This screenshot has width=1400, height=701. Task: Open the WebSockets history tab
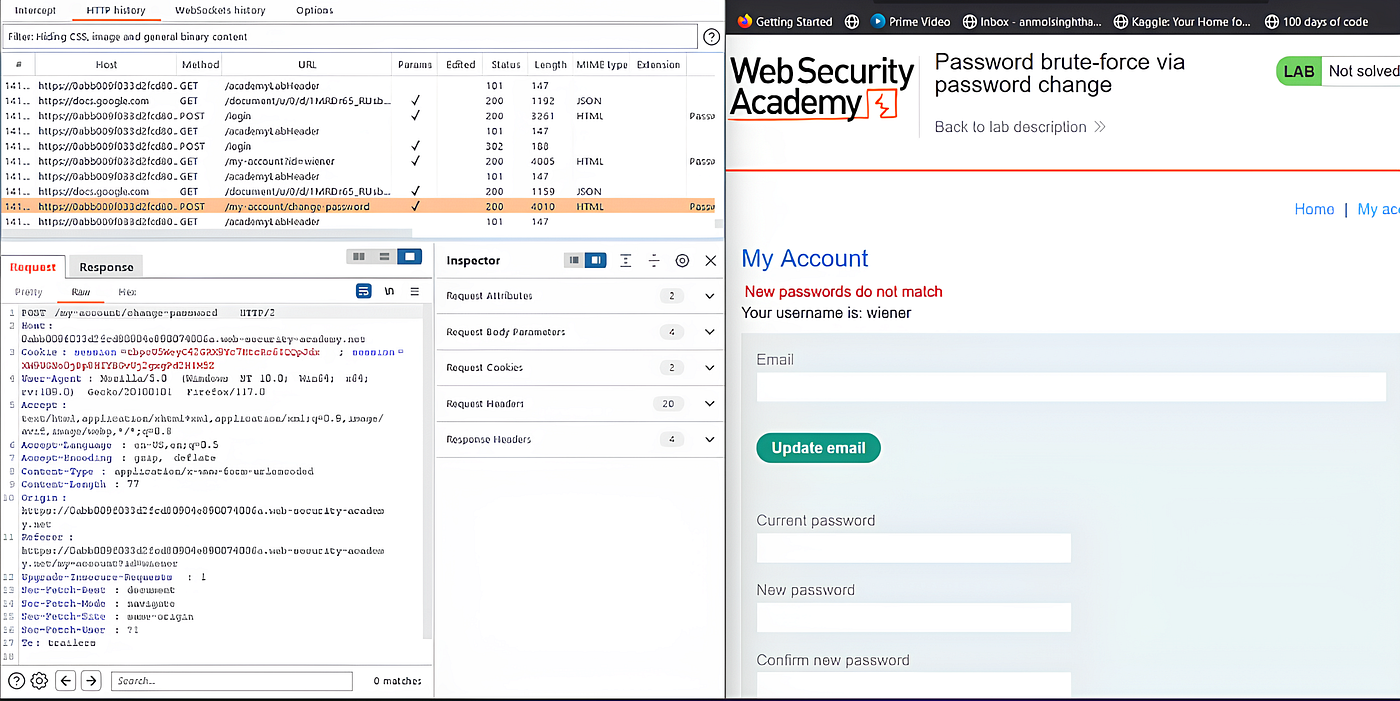click(220, 10)
